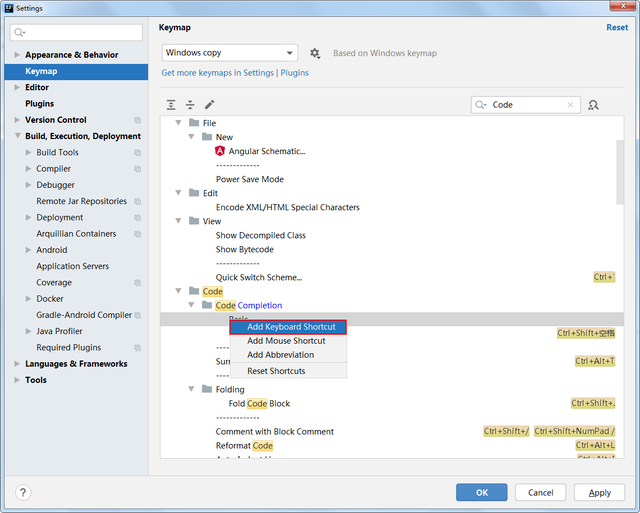Click the Collapse All toolbar icon
640x513 pixels.
(190, 105)
